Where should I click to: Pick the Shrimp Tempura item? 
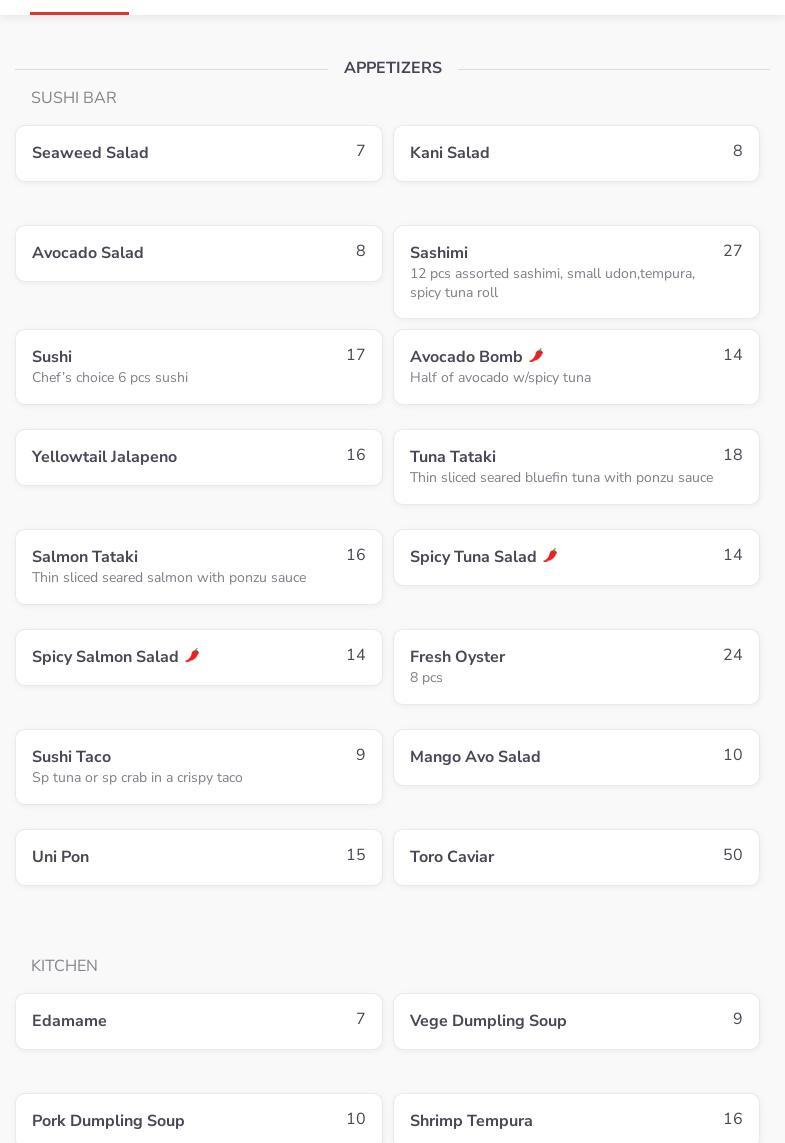pos(576,1121)
